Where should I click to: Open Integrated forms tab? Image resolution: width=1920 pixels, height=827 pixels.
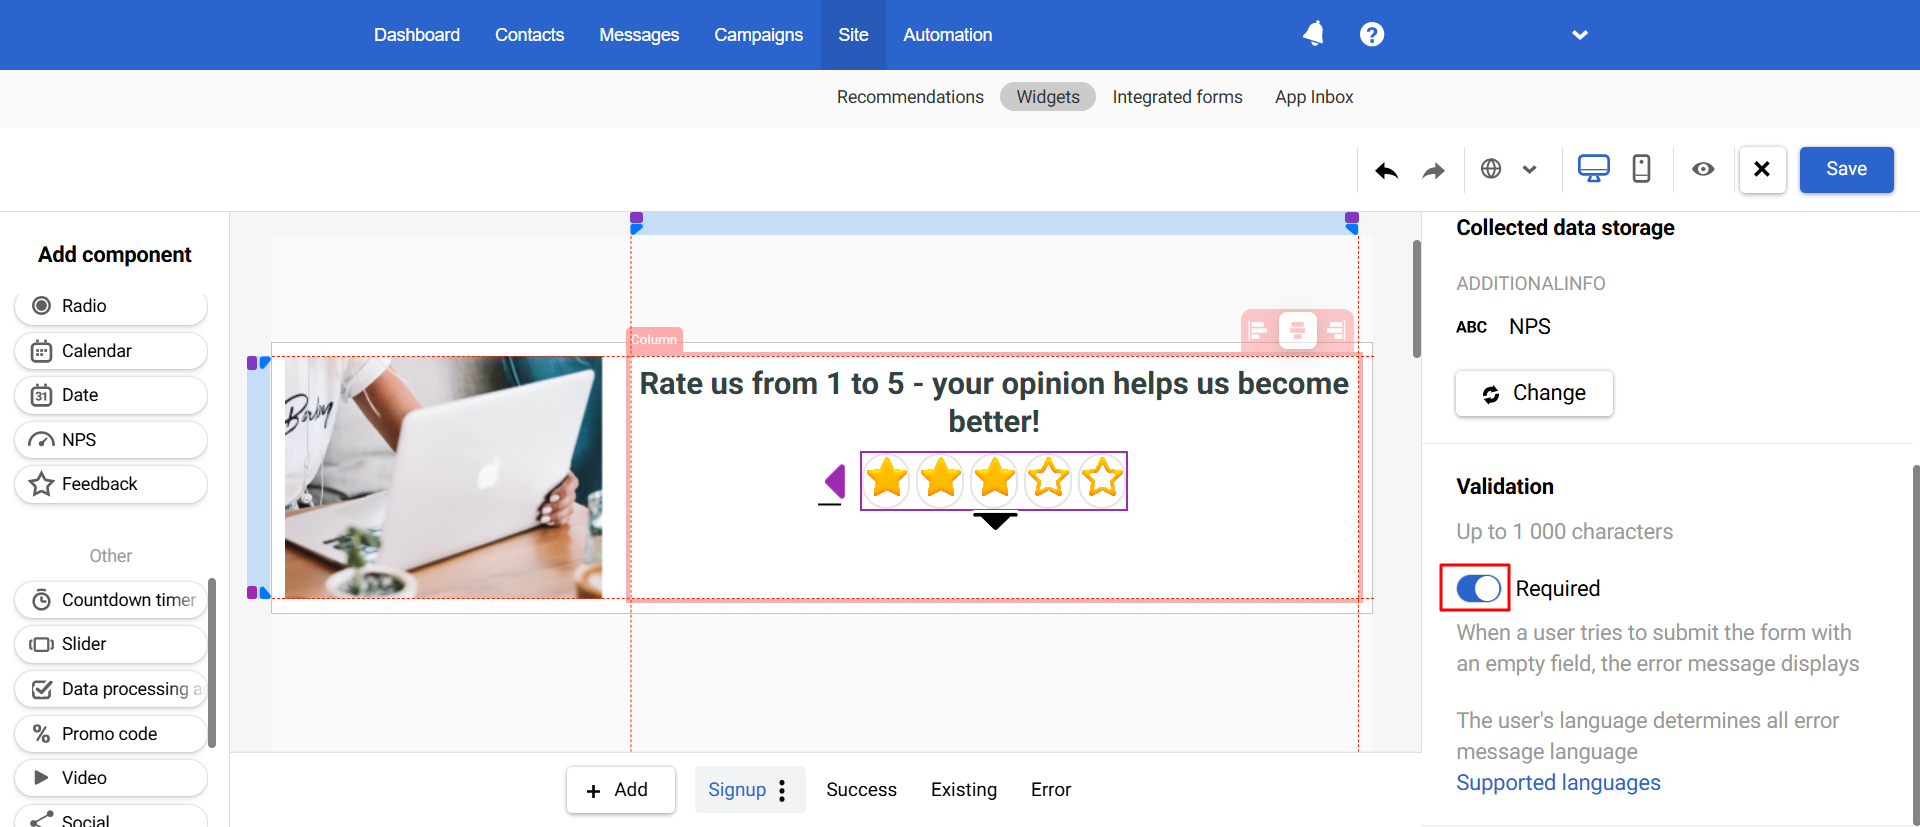tap(1177, 97)
